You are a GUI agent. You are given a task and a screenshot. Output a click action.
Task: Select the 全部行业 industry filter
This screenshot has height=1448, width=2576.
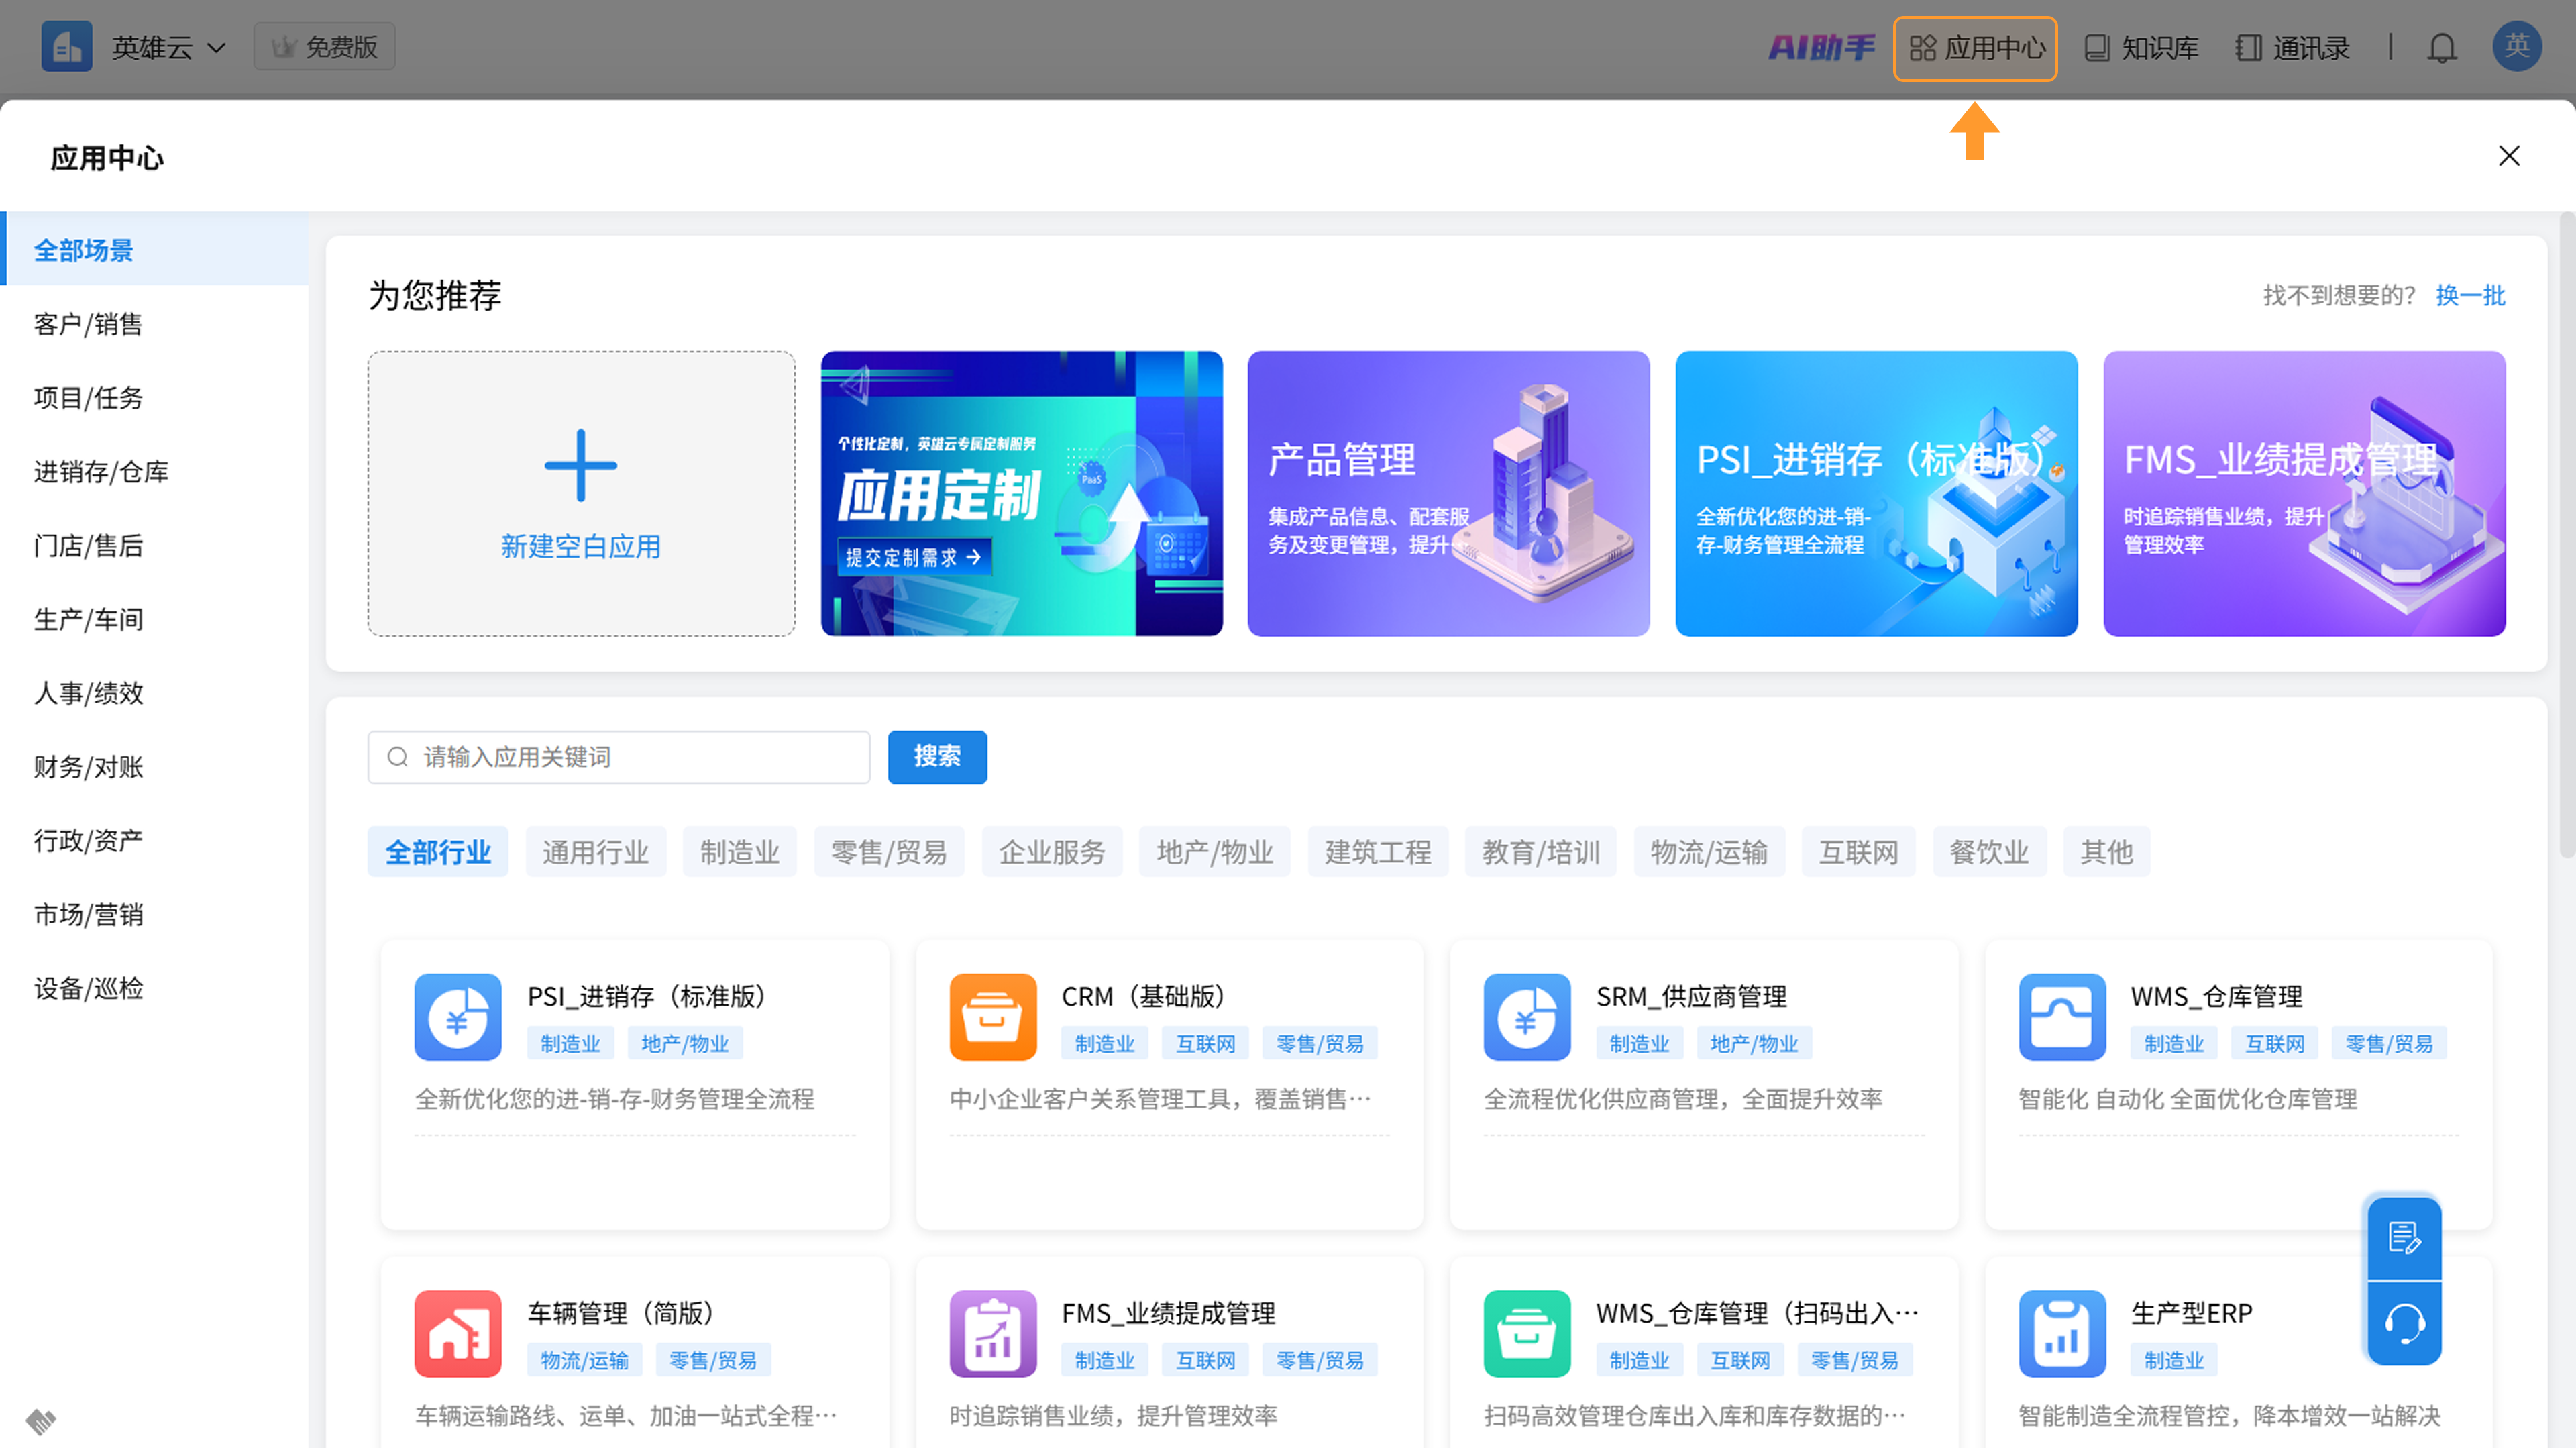pyautogui.click(x=438, y=852)
